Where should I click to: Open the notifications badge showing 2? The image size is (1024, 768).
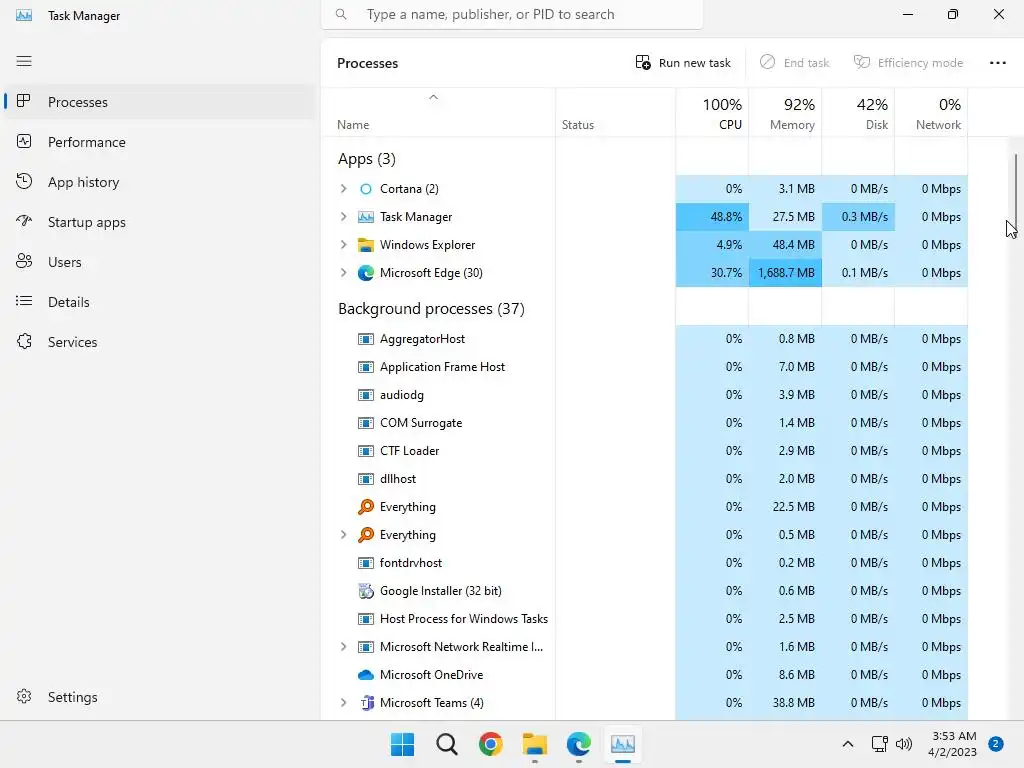996,743
